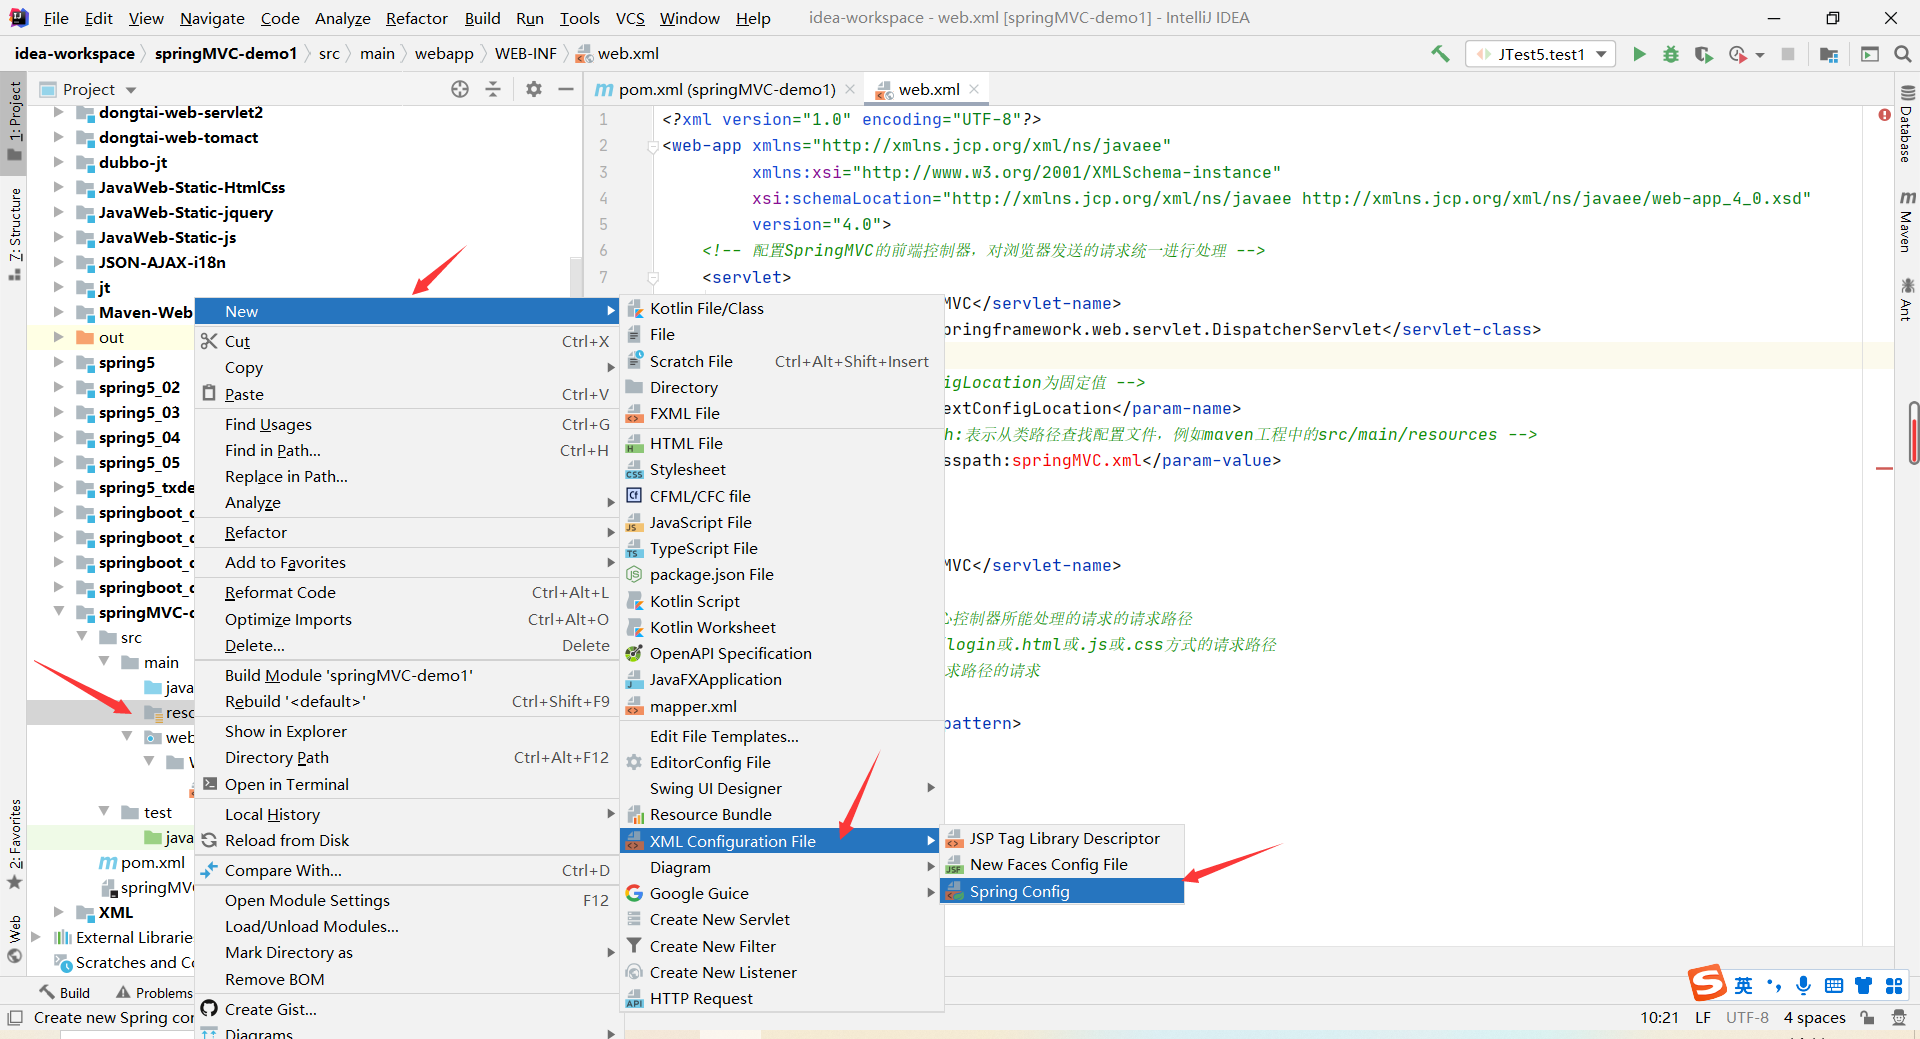Expand the spring5_02 module
This screenshot has width=1920, height=1039.
[58, 387]
